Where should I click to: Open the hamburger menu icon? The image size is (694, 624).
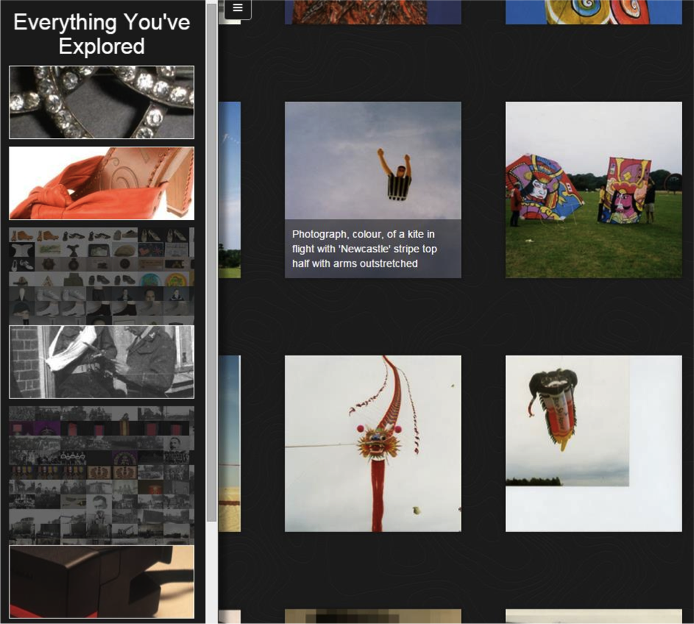click(237, 8)
